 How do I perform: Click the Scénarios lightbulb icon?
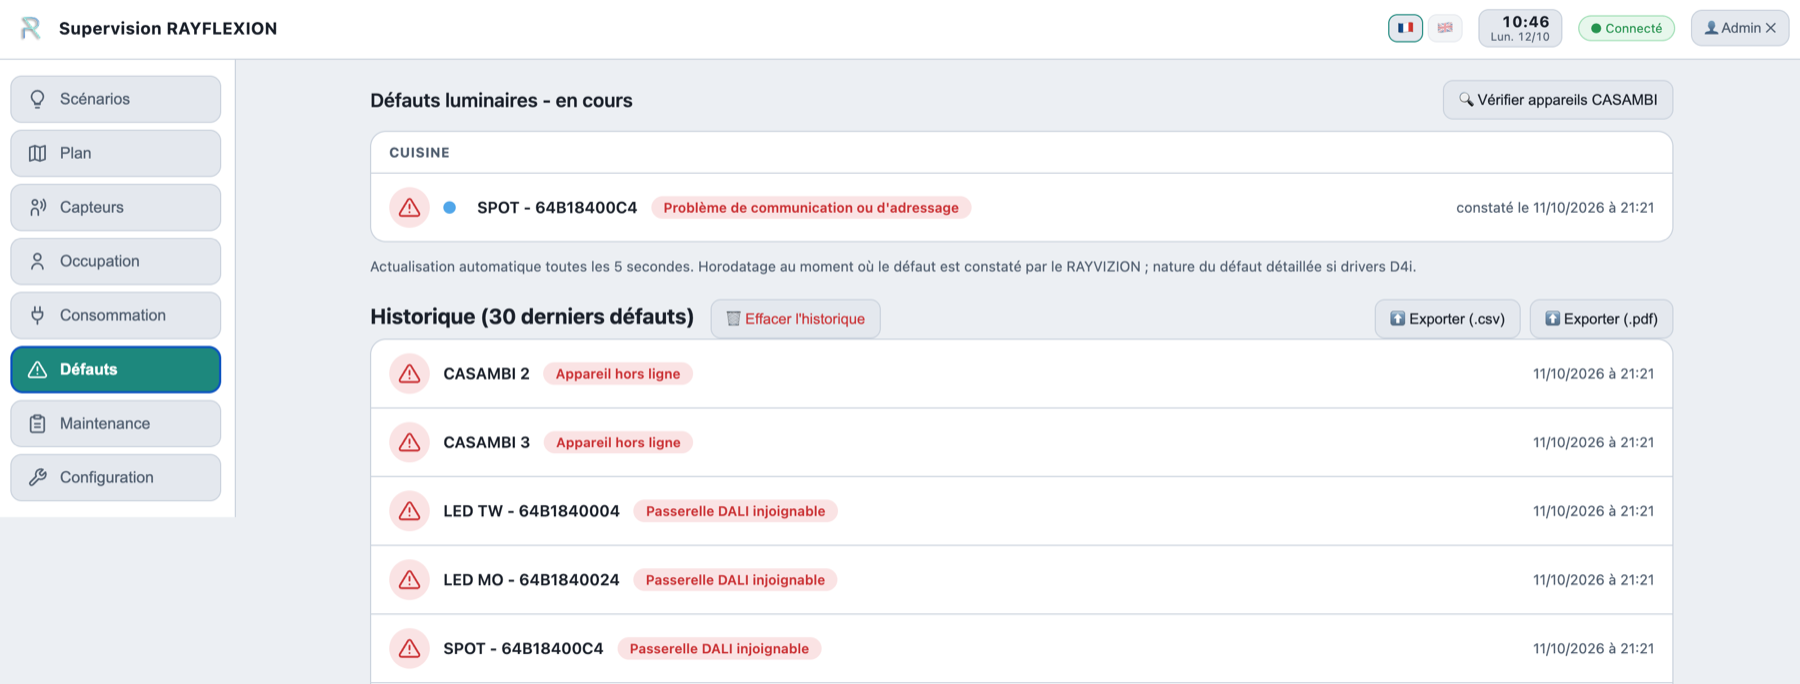[x=38, y=99]
